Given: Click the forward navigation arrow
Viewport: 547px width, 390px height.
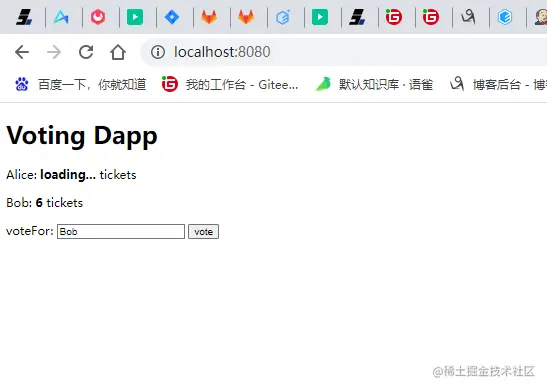Looking at the screenshot, I should coord(54,52).
